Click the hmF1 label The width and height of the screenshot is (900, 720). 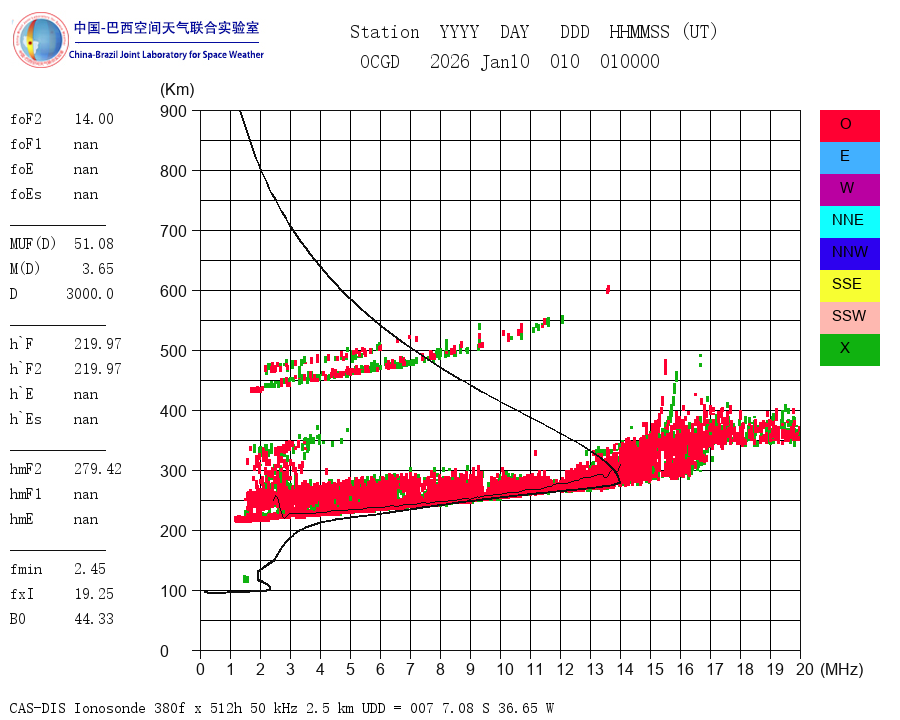pyautogui.click(x=26, y=494)
